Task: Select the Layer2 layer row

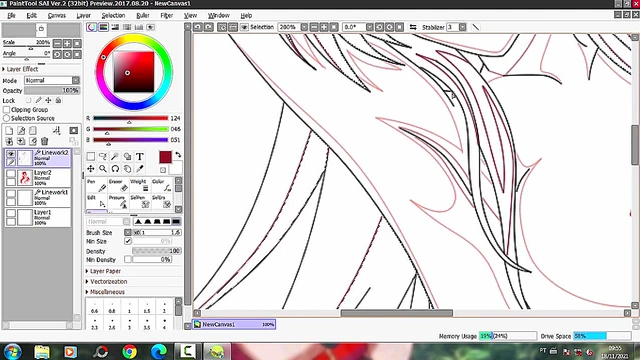Action: [38, 178]
